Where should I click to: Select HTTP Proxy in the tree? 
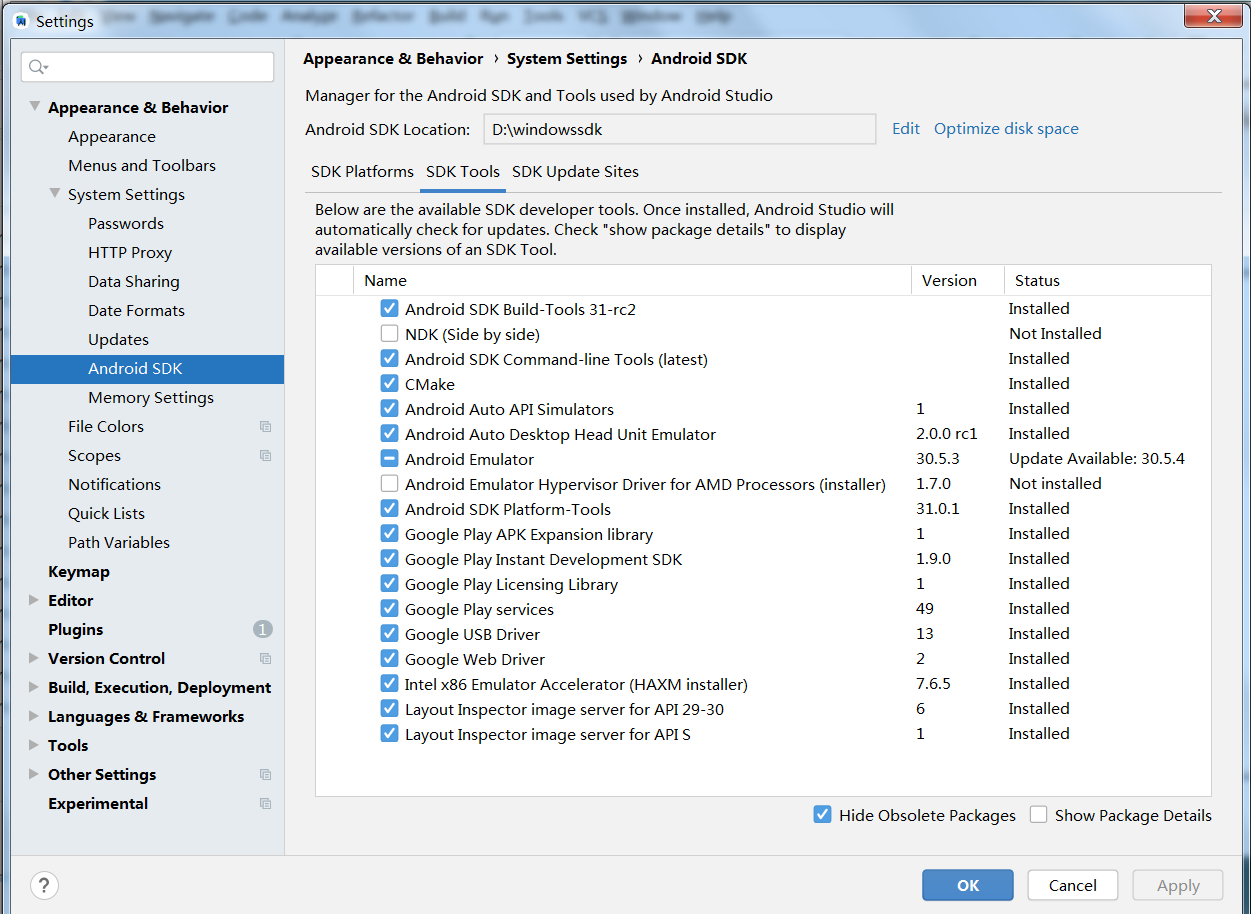click(x=130, y=253)
